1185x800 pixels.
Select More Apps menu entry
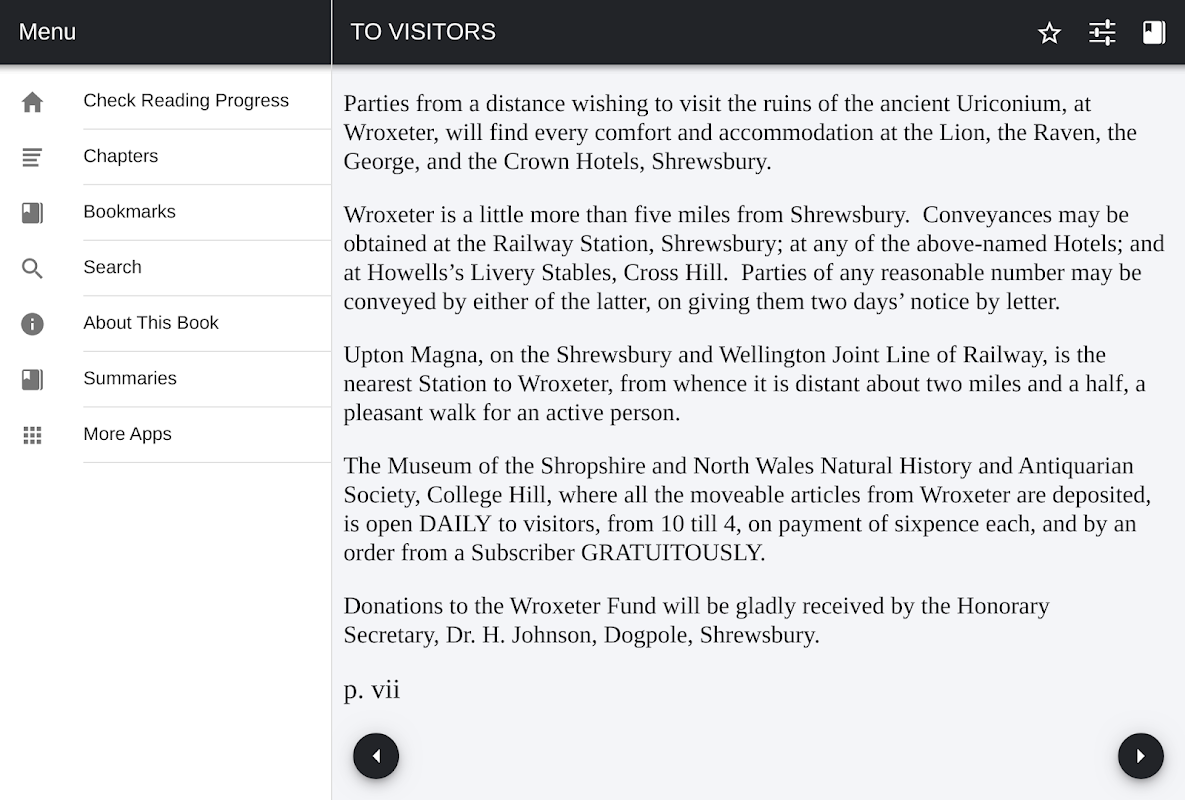tap(128, 434)
